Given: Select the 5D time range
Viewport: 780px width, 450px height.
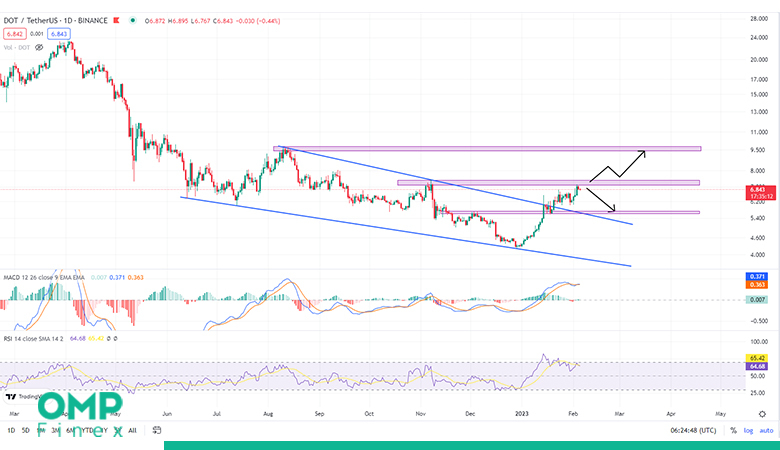Looking at the screenshot, I should tap(25, 431).
